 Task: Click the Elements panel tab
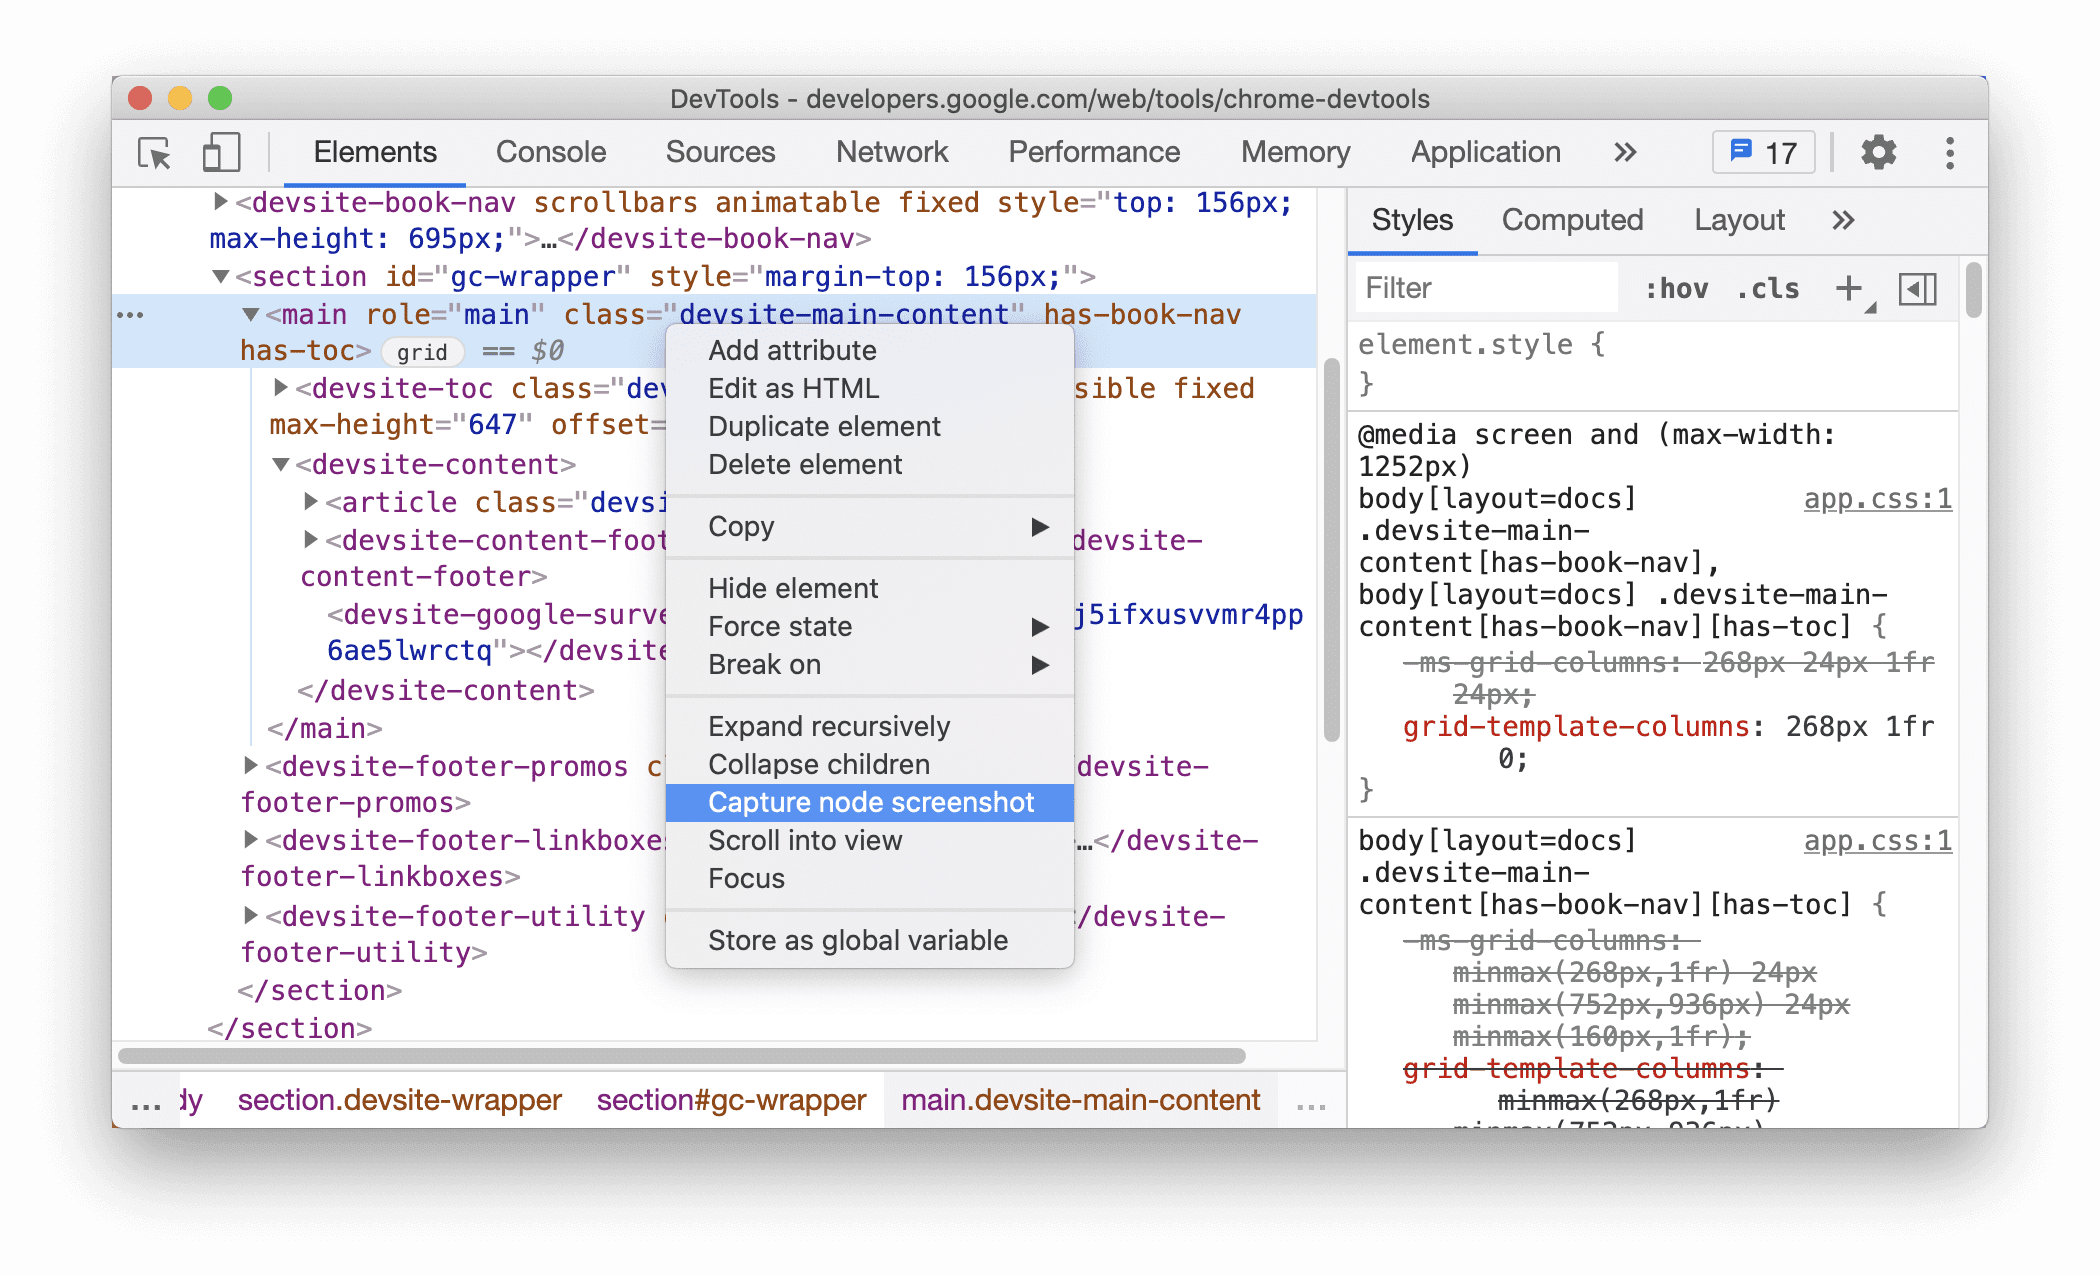pyautogui.click(x=378, y=153)
